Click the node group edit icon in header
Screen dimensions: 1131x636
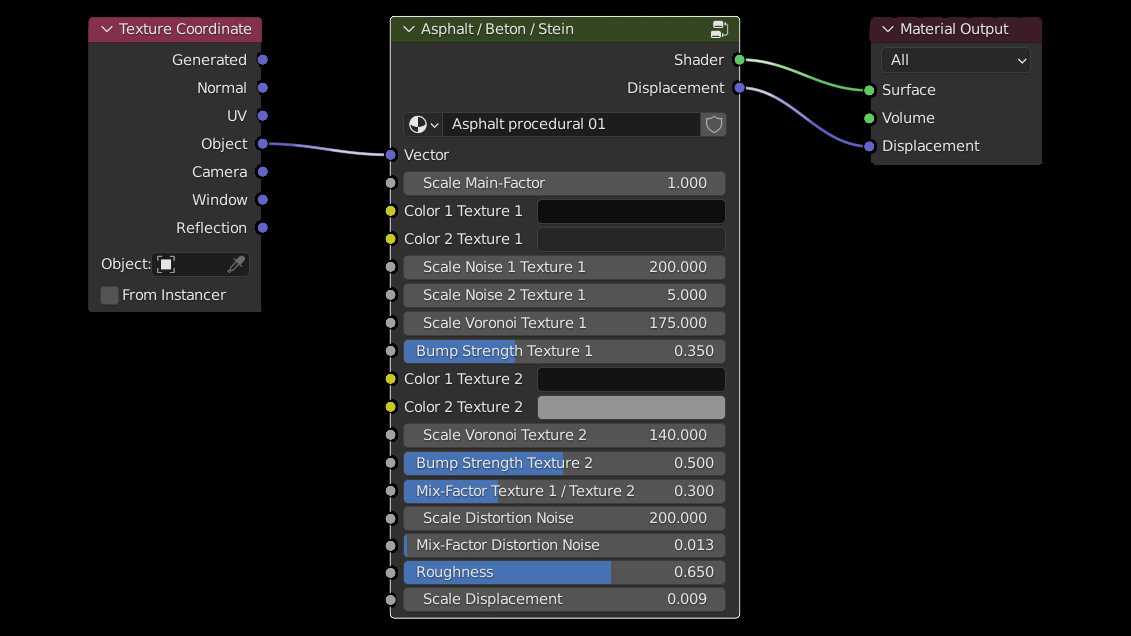[719, 29]
